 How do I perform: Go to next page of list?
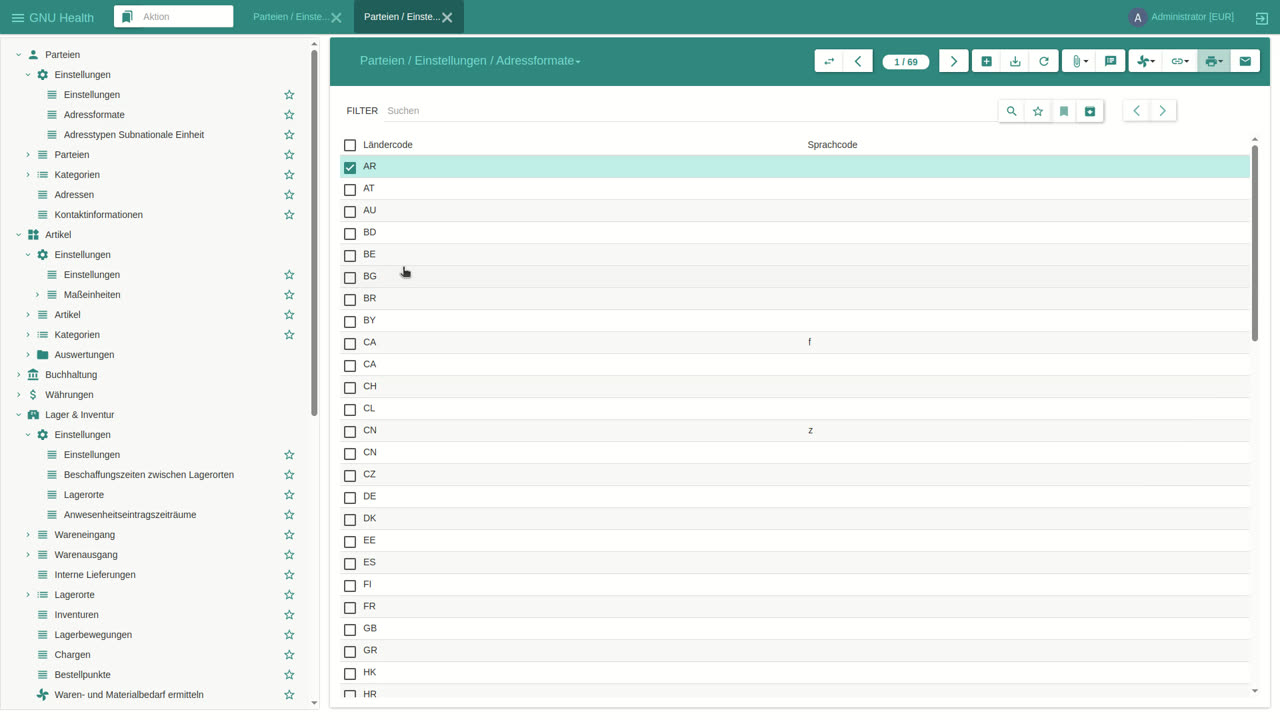1163,111
